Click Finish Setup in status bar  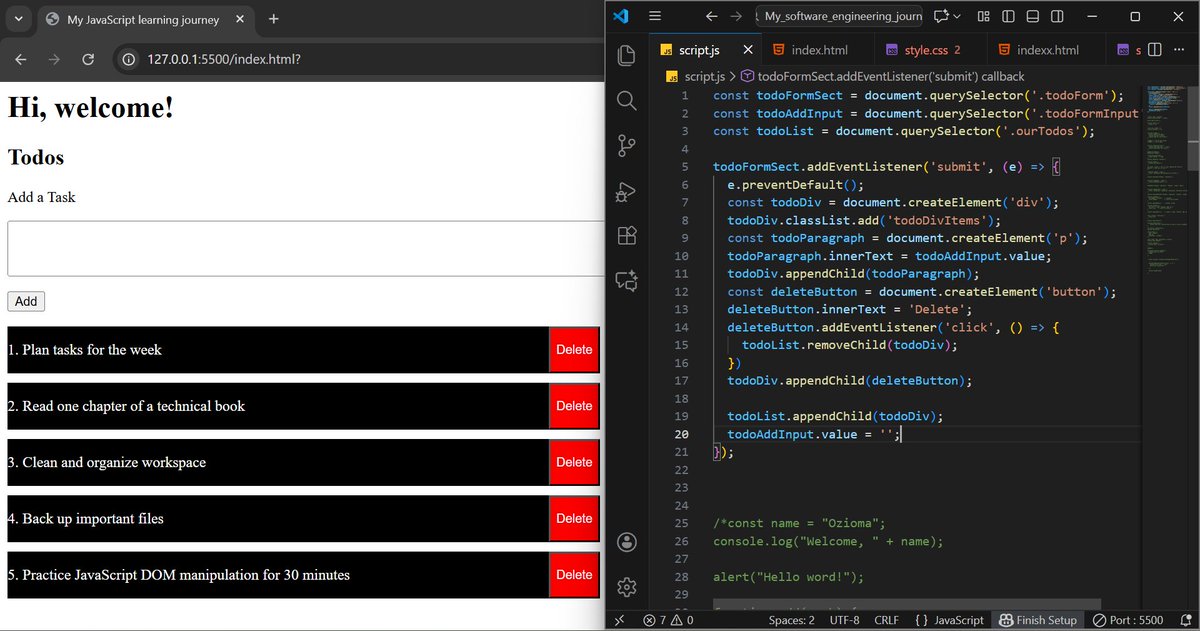(1038, 620)
